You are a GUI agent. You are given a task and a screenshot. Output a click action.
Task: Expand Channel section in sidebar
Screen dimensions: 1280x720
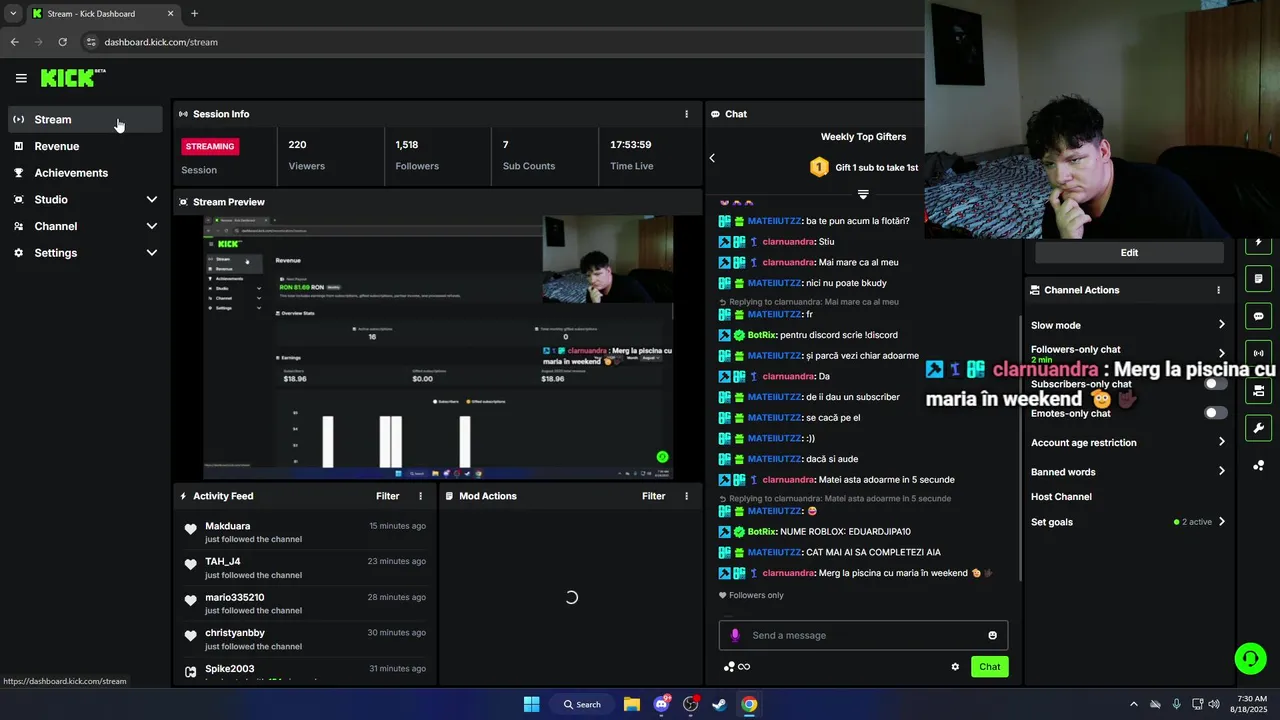click(x=152, y=226)
